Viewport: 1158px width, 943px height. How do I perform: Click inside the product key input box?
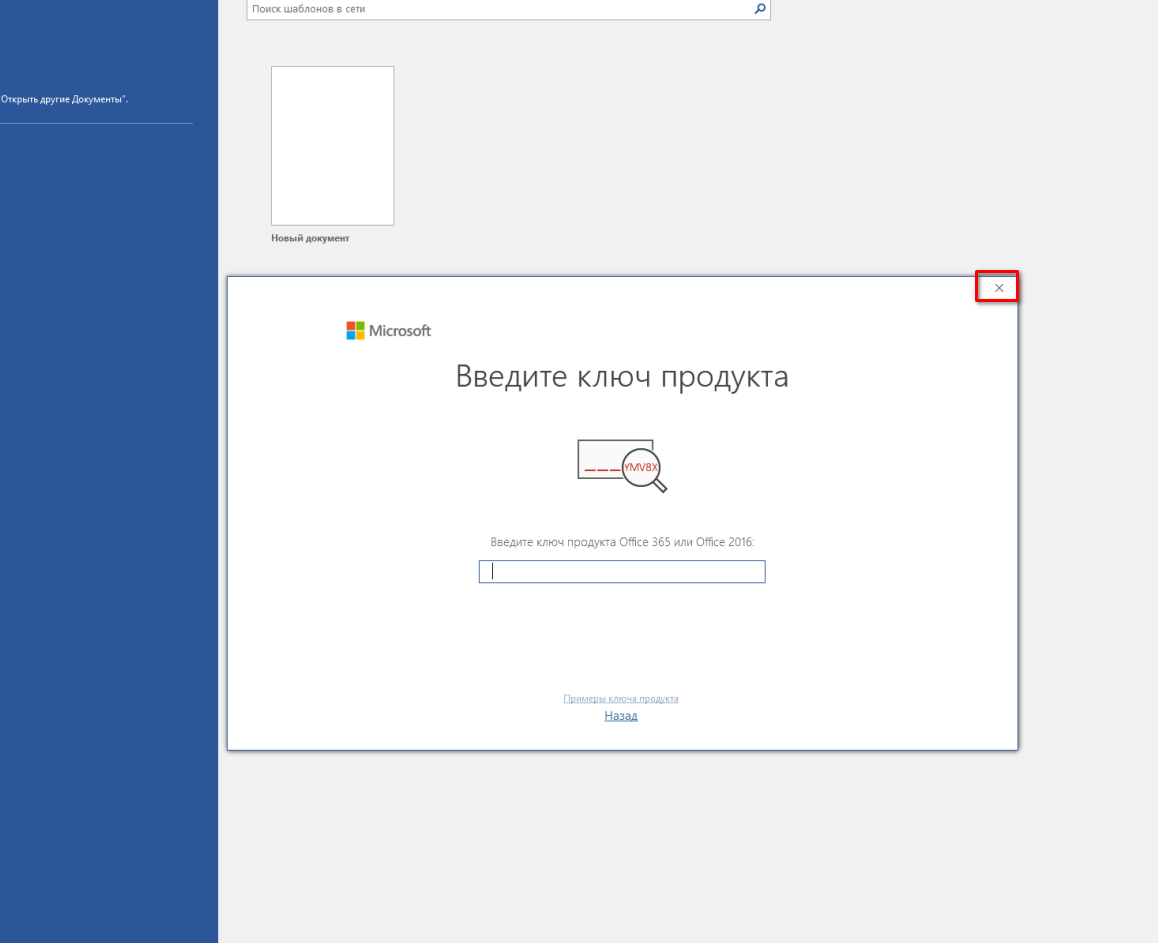(x=621, y=571)
